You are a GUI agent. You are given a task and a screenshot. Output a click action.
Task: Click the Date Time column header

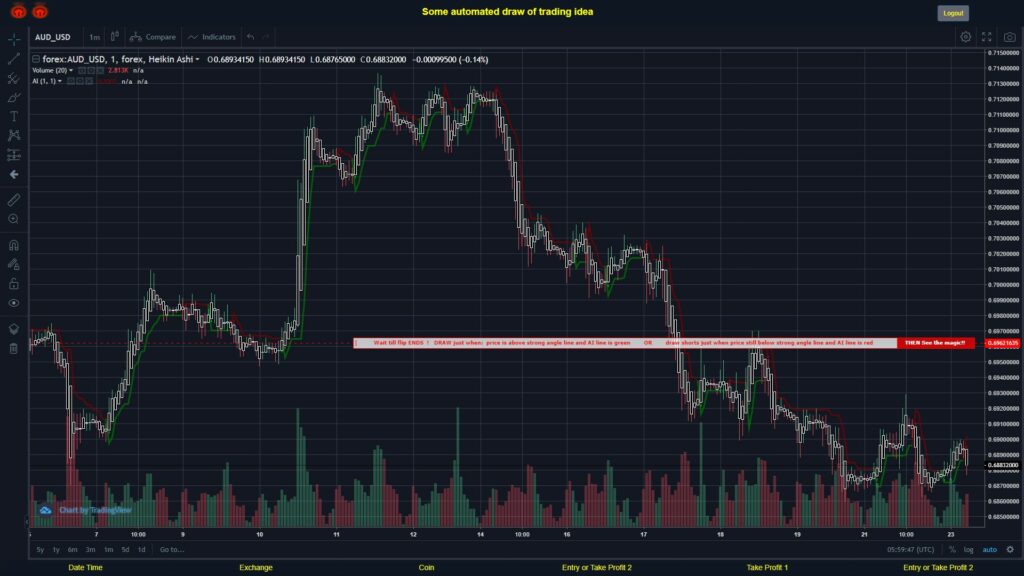[x=86, y=568]
